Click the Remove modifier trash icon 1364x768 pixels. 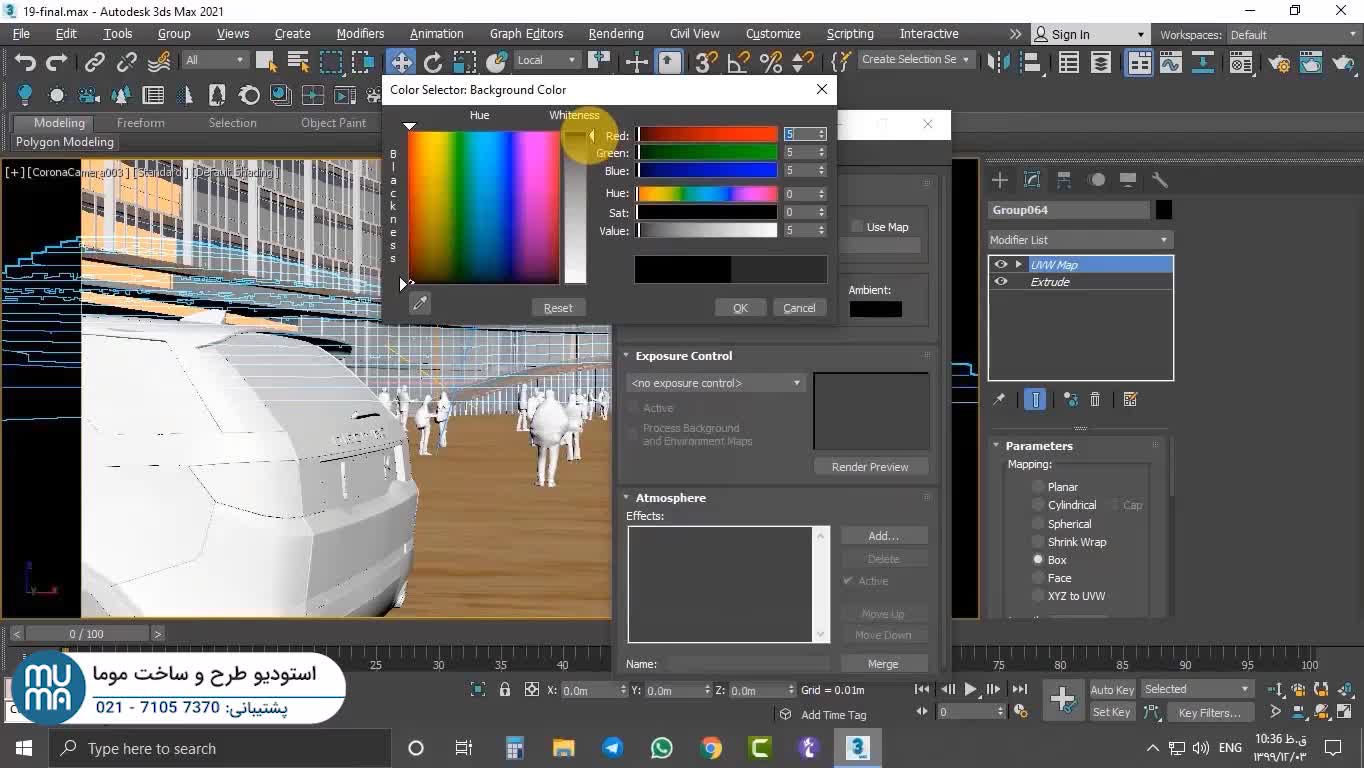[x=1095, y=399]
